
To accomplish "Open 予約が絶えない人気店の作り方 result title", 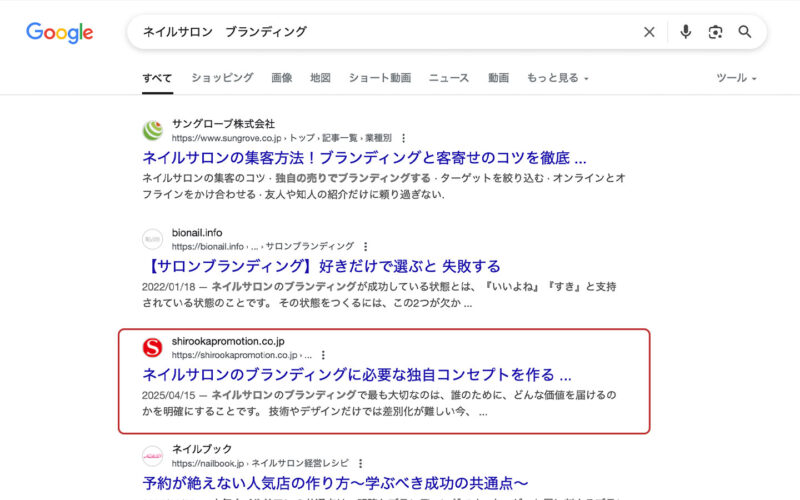I will pos(335,483).
